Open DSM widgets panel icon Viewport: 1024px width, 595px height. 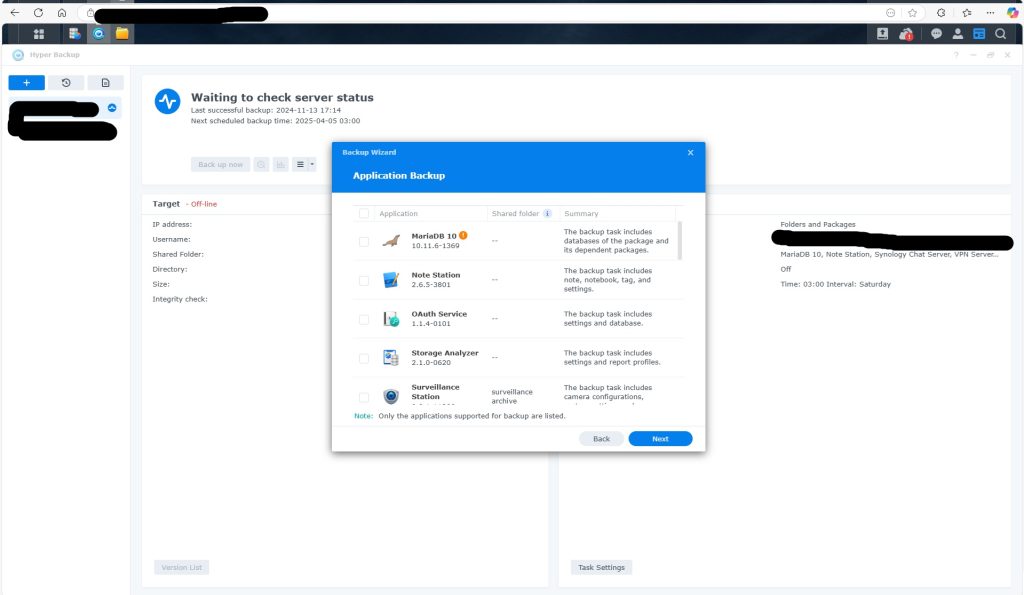979,34
